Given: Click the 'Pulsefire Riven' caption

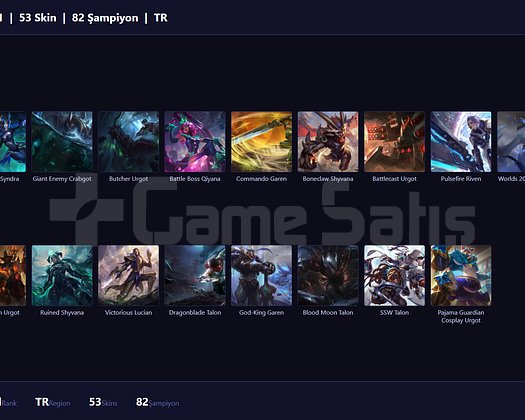Looking at the screenshot, I should coord(461,179).
